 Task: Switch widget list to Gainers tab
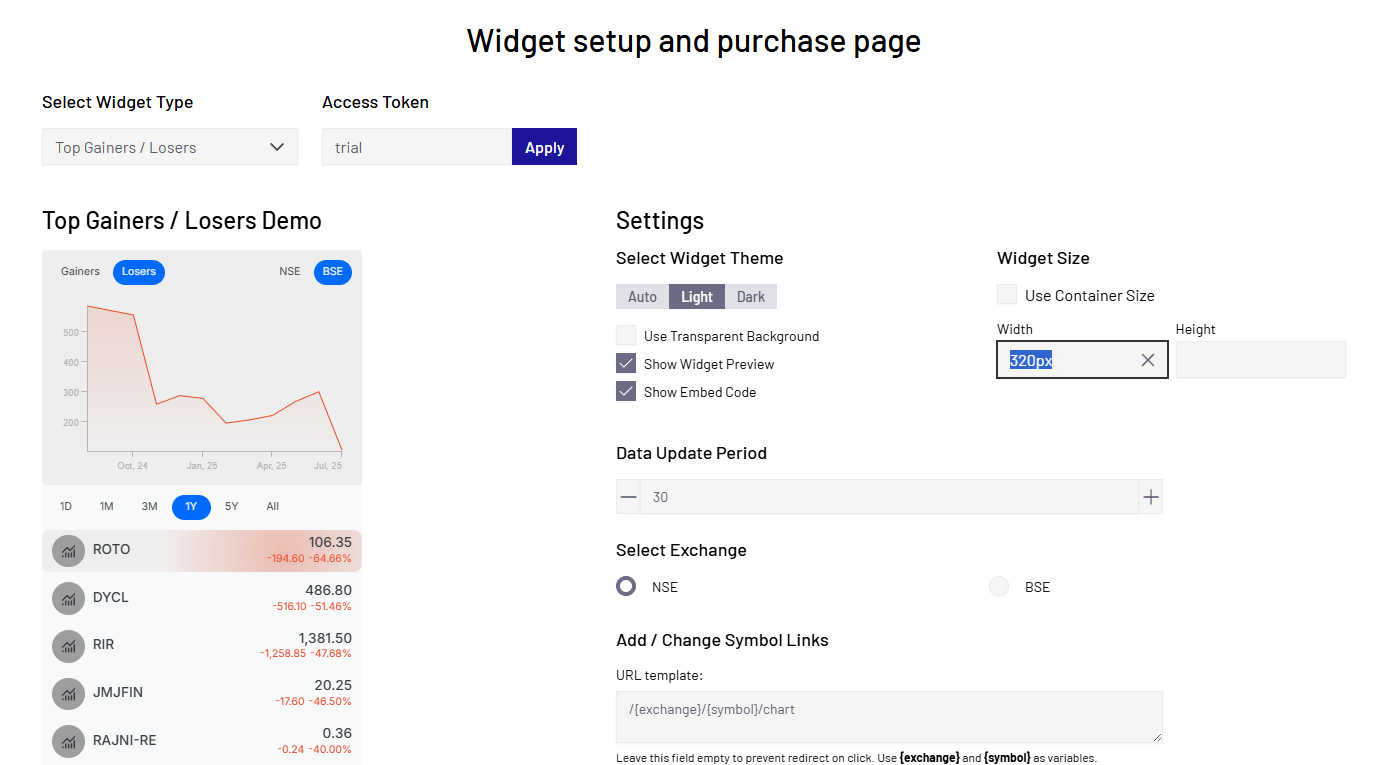click(x=81, y=272)
